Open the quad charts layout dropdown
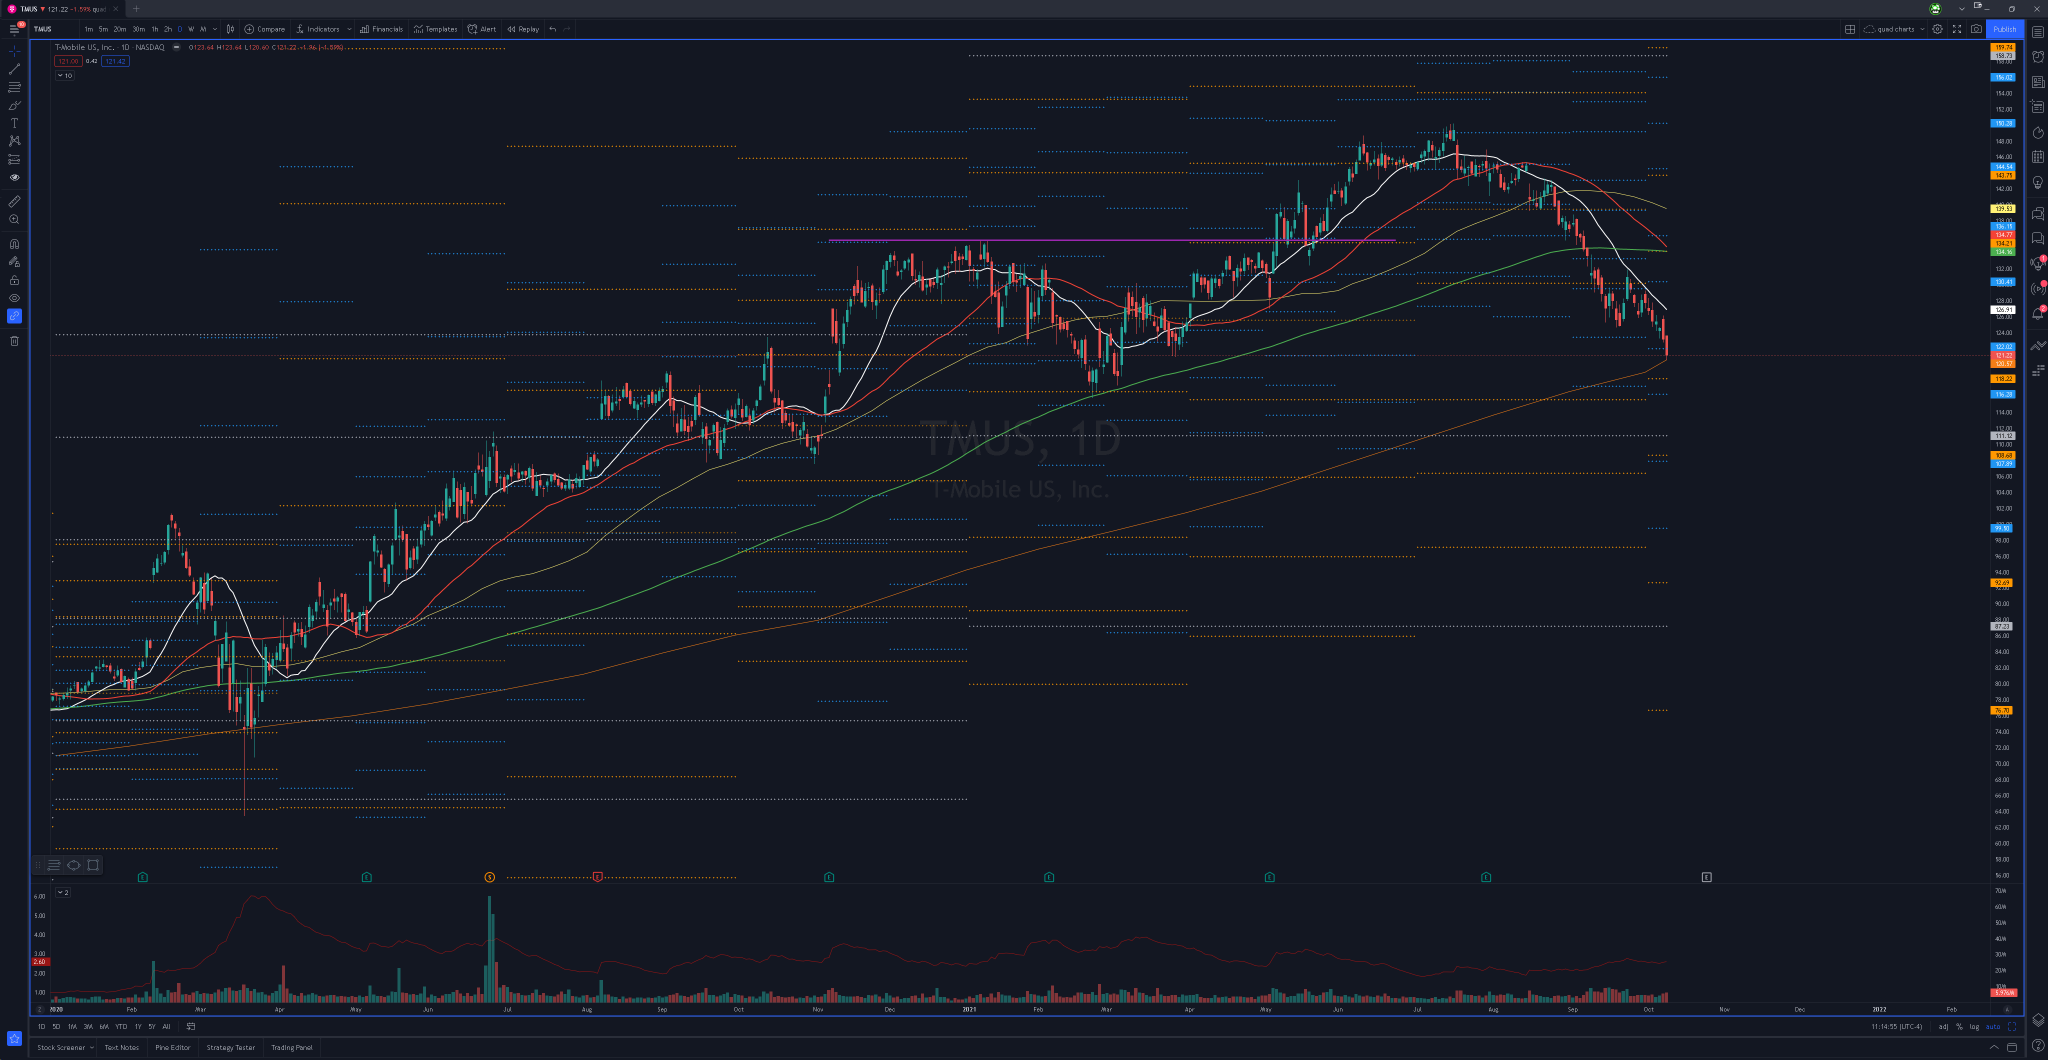The image size is (2048, 1060). (x=1892, y=29)
